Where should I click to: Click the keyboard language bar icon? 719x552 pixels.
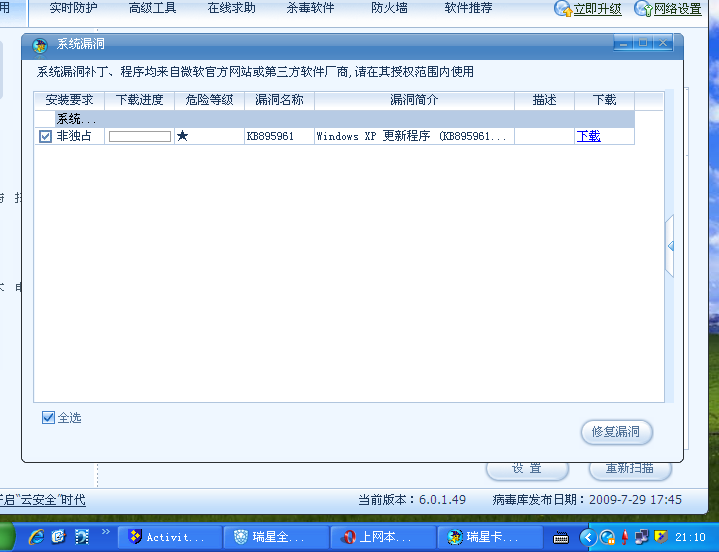(561, 537)
